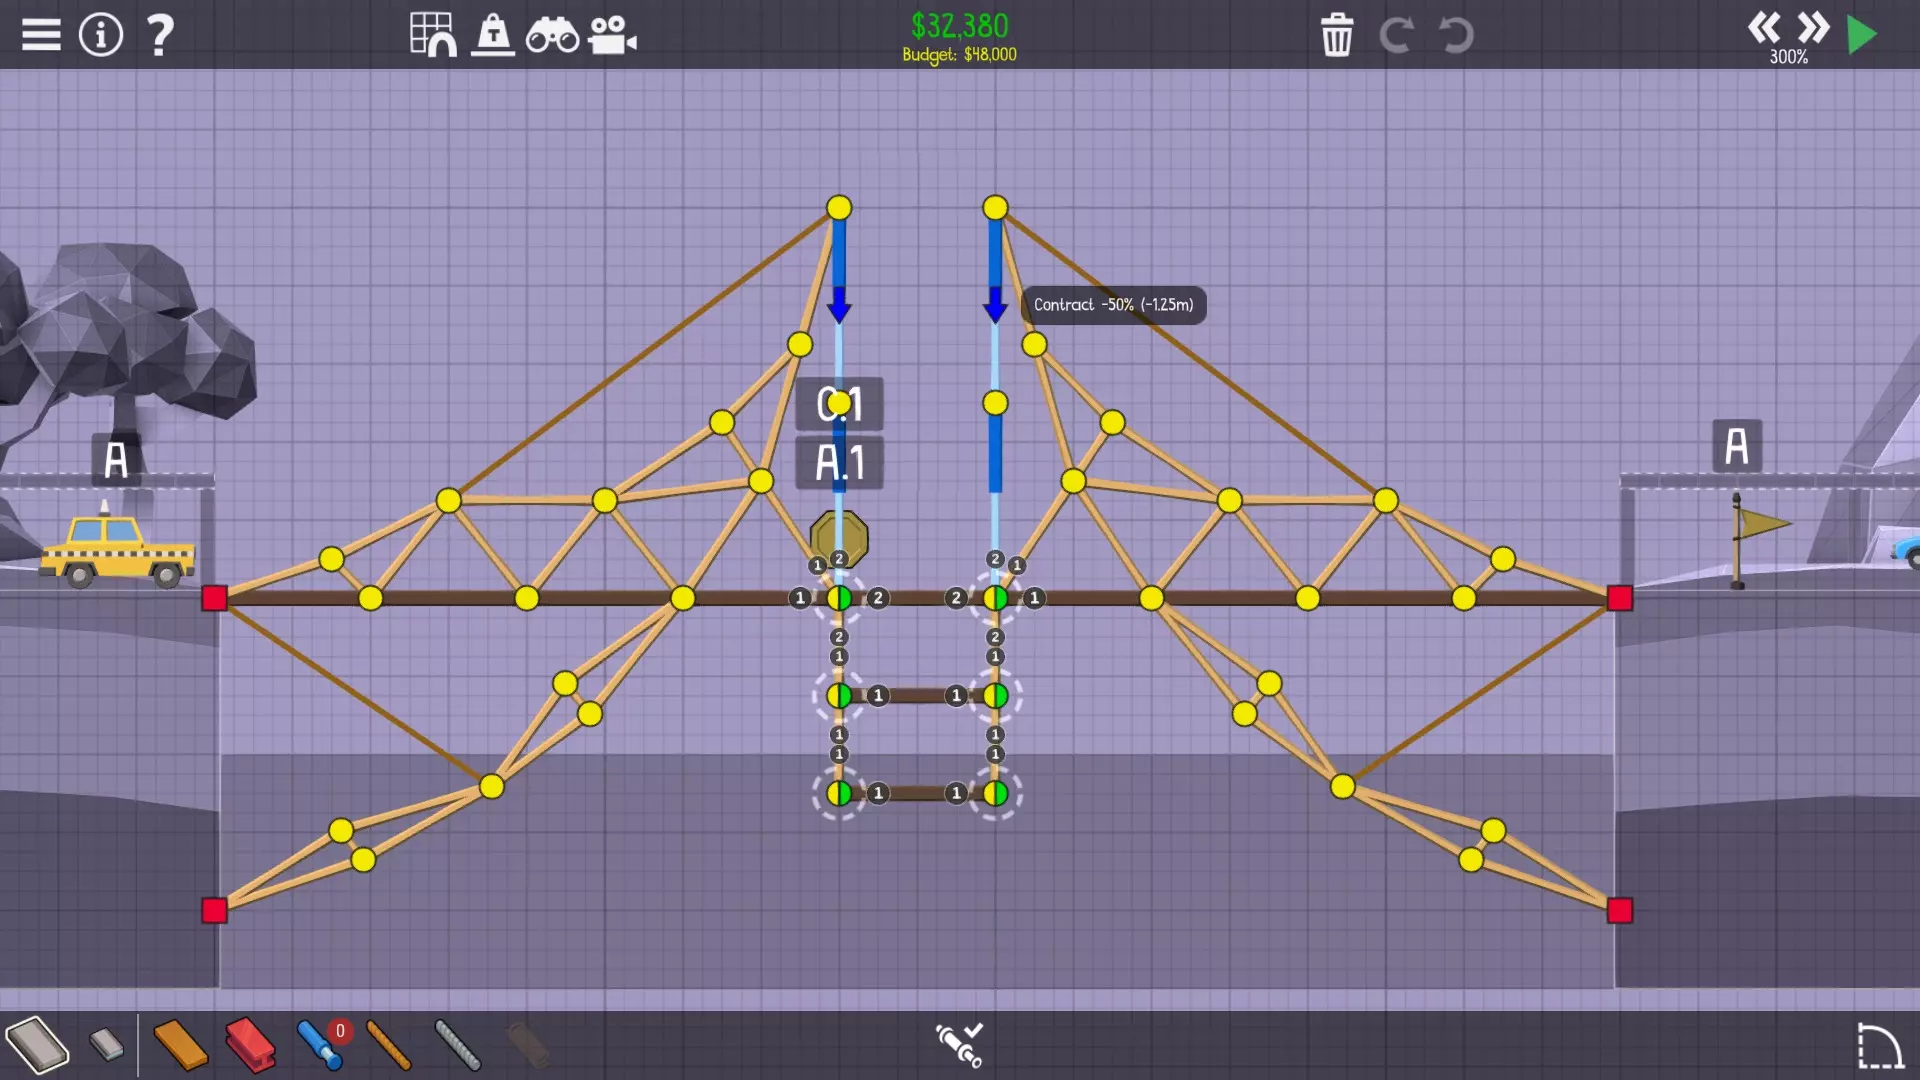The height and width of the screenshot is (1080, 1920).
Task: Click the question mark help icon
Action: [x=160, y=35]
